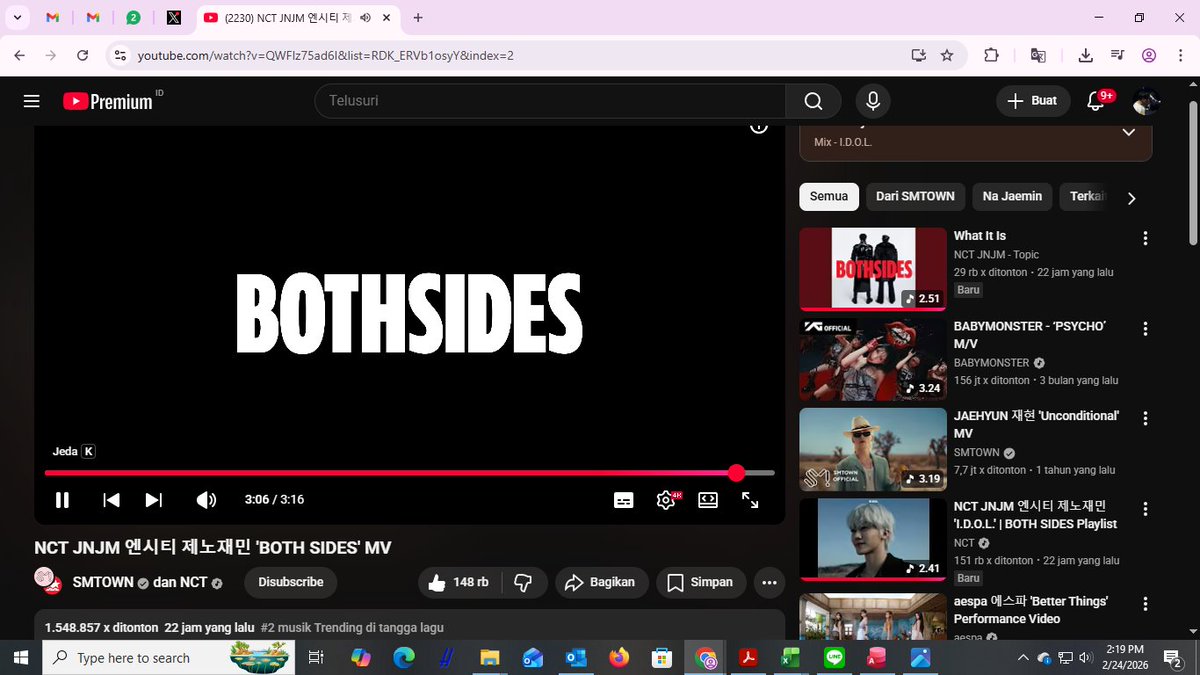
Task: Click the video progress bar
Action: click(x=410, y=473)
